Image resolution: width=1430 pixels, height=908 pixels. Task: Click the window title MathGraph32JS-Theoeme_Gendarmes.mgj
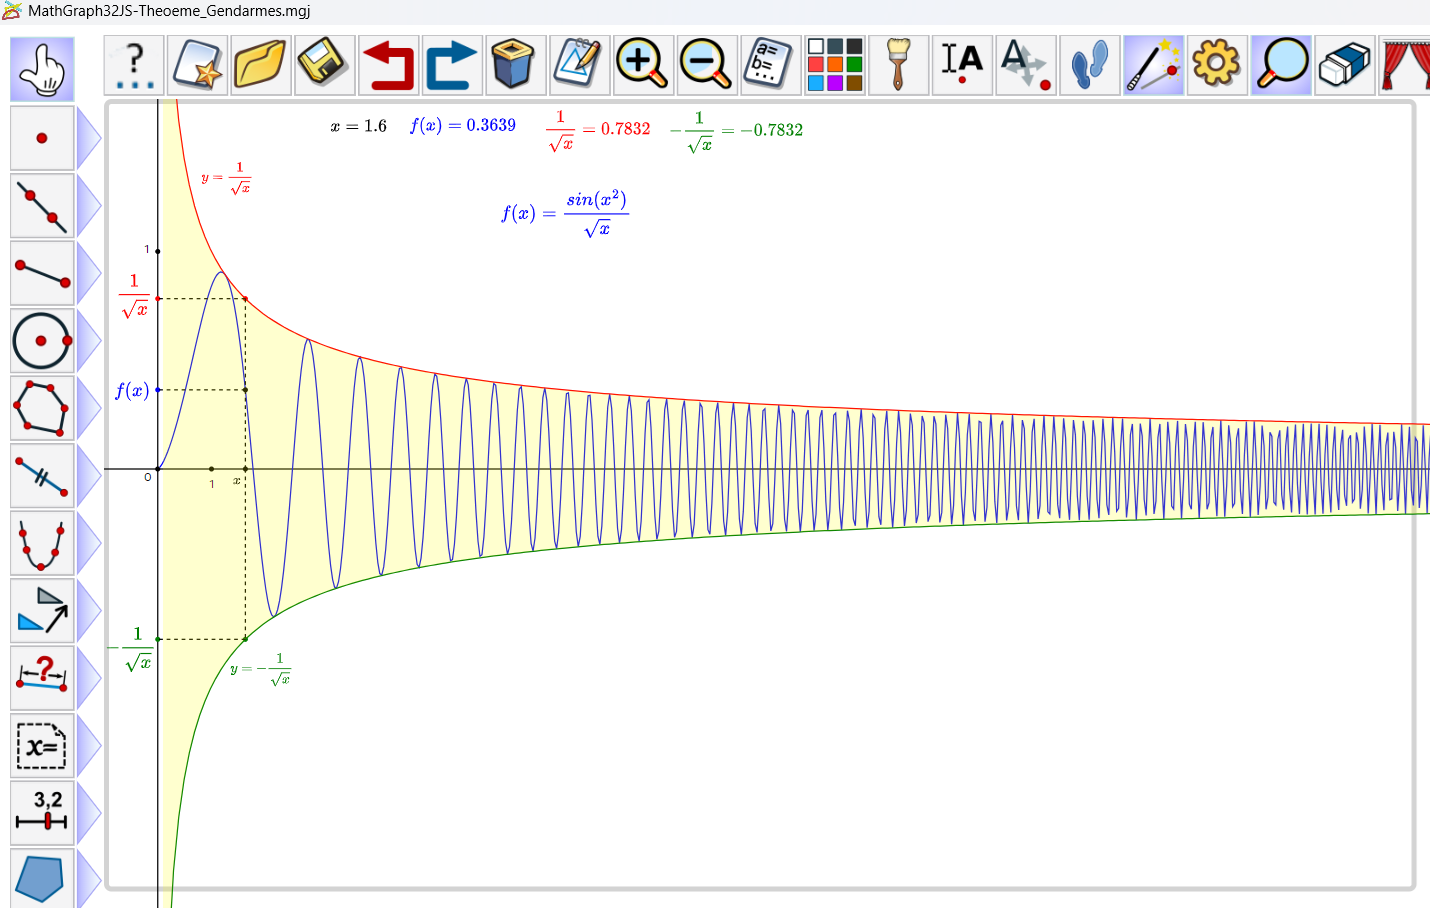click(x=169, y=11)
